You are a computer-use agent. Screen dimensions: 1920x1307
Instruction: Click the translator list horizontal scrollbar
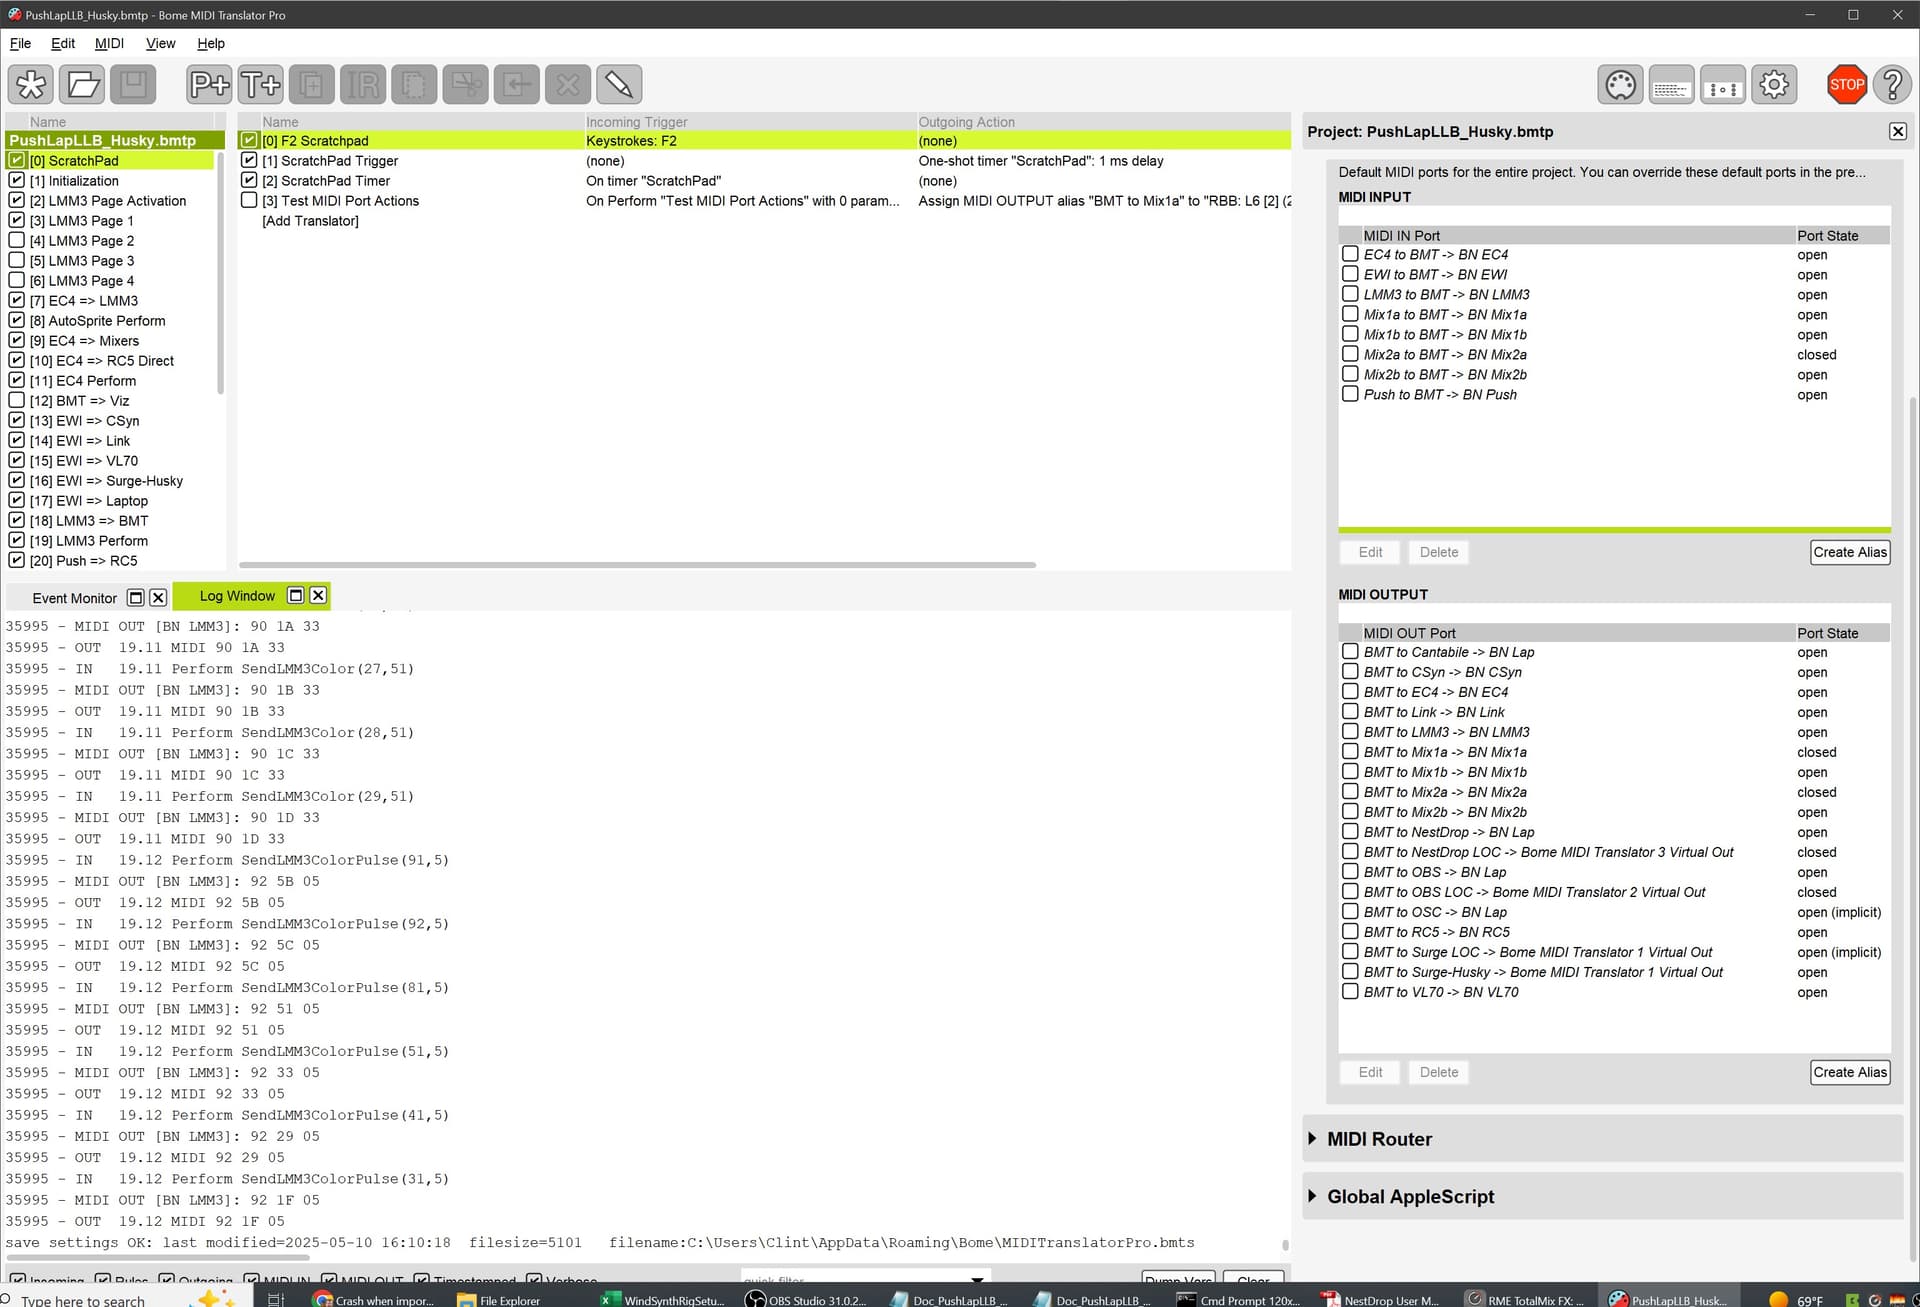(637, 565)
